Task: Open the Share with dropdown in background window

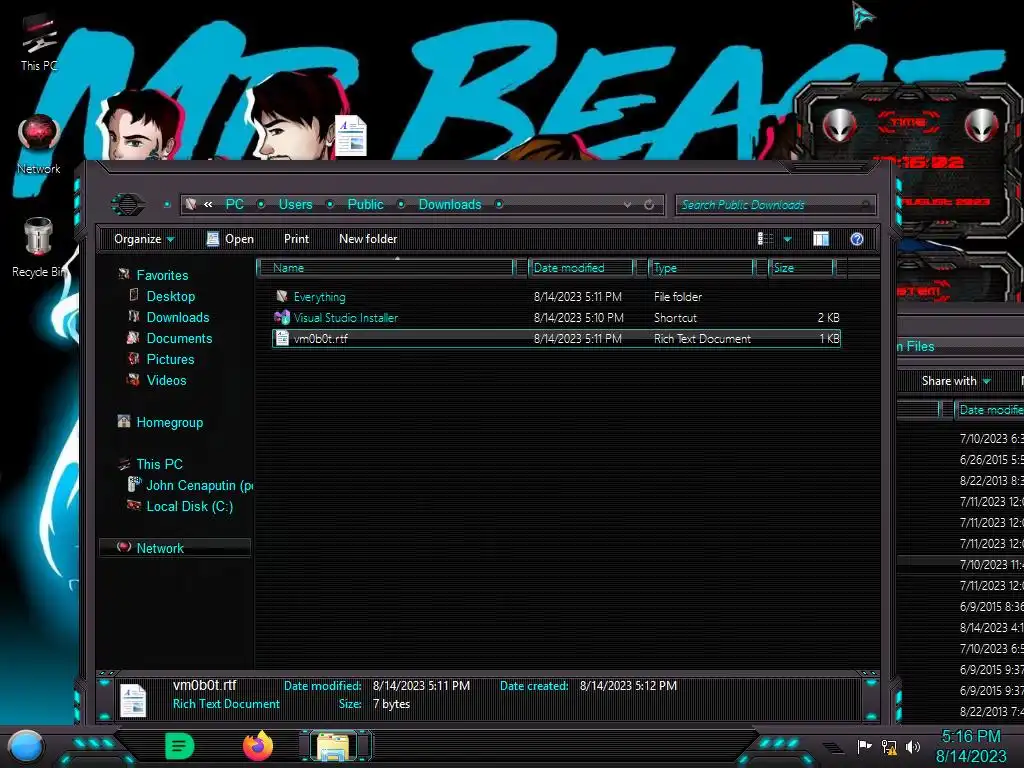Action: (955, 381)
